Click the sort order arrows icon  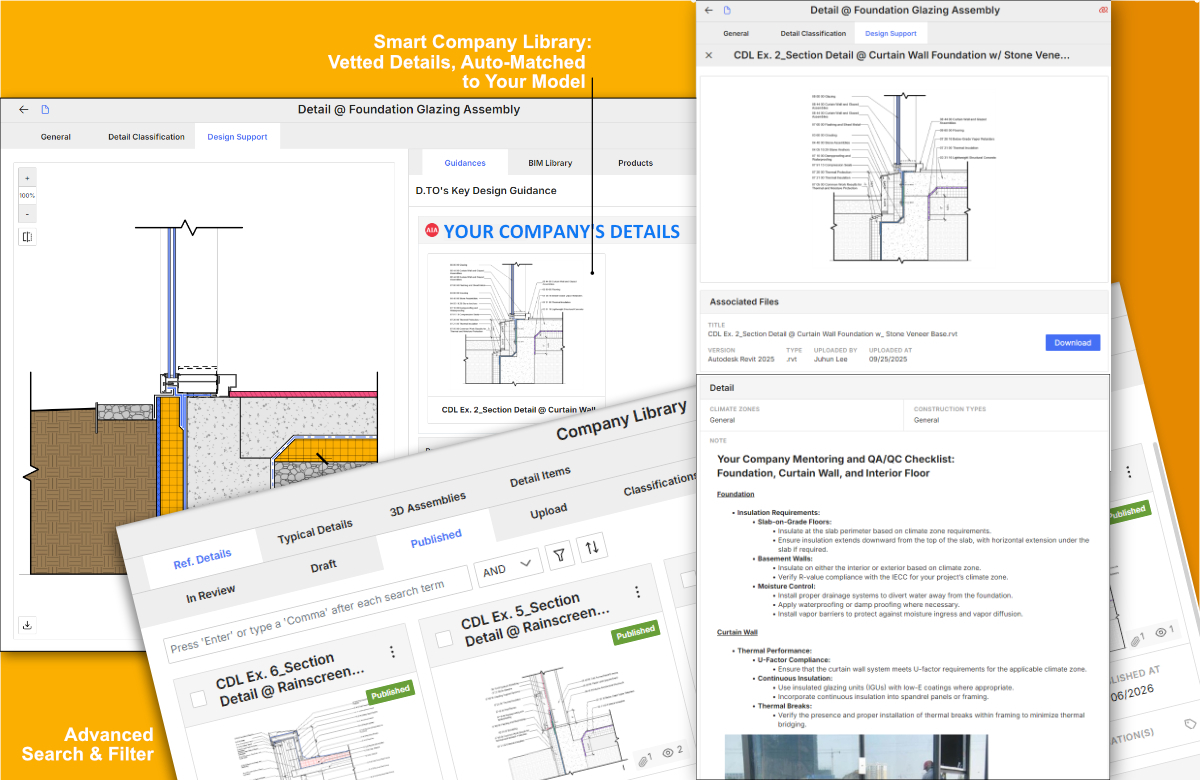pos(592,546)
